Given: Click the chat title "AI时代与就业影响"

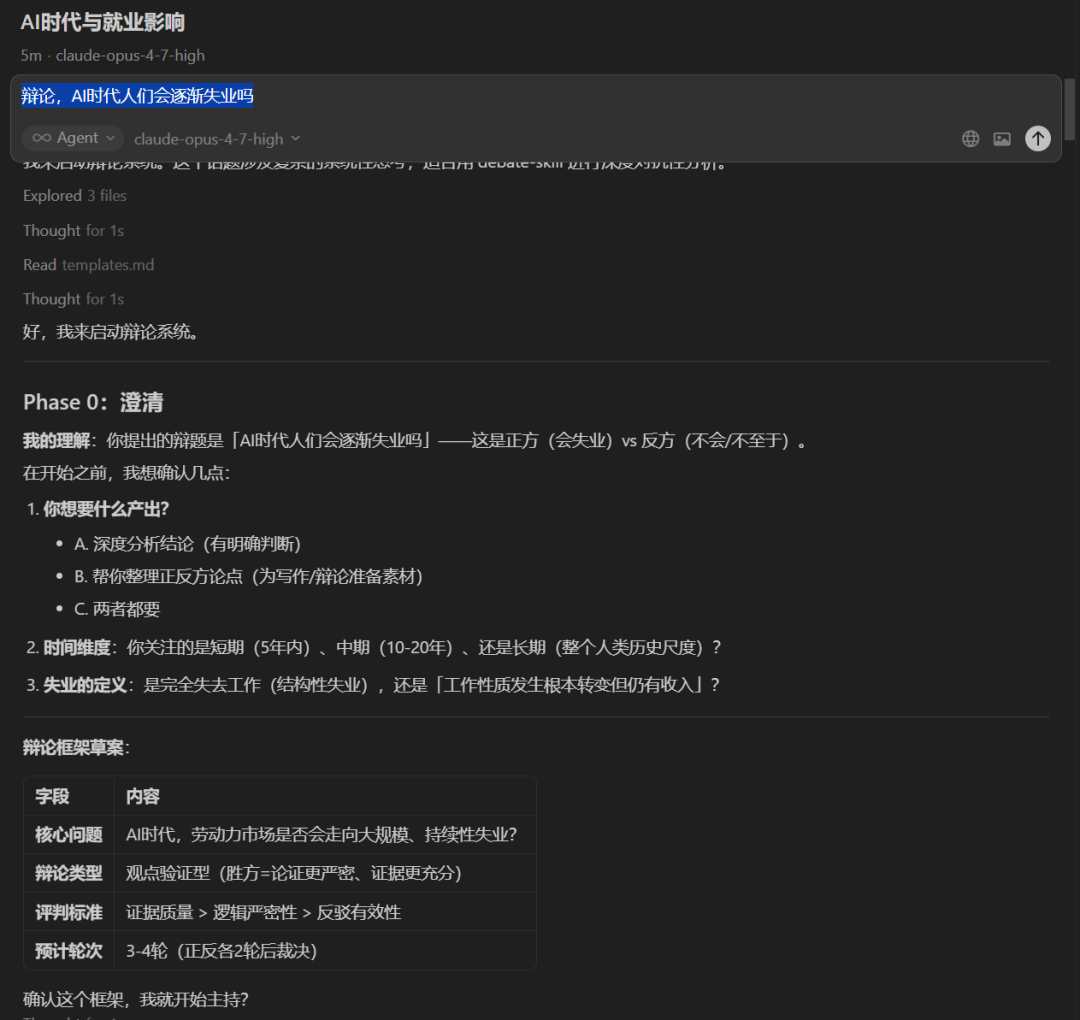Looking at the screenshot, I should pyautogui.click(x=103, y=22).
